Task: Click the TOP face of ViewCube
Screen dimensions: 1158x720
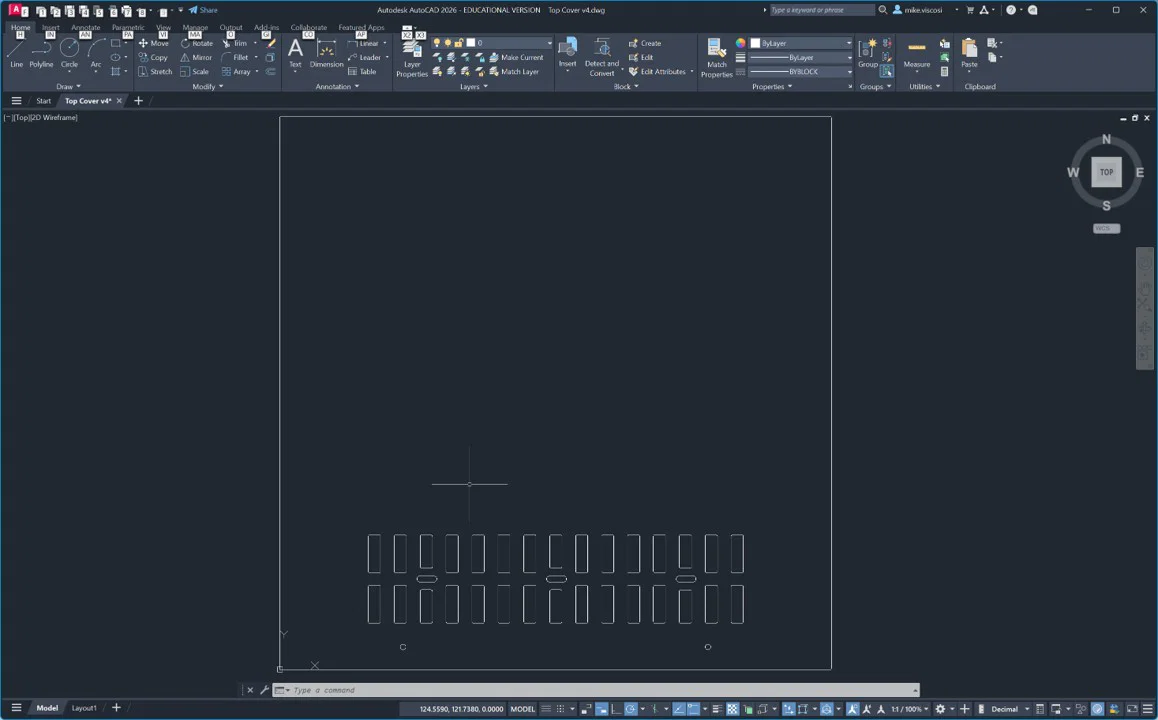Action: (1106, 172)
